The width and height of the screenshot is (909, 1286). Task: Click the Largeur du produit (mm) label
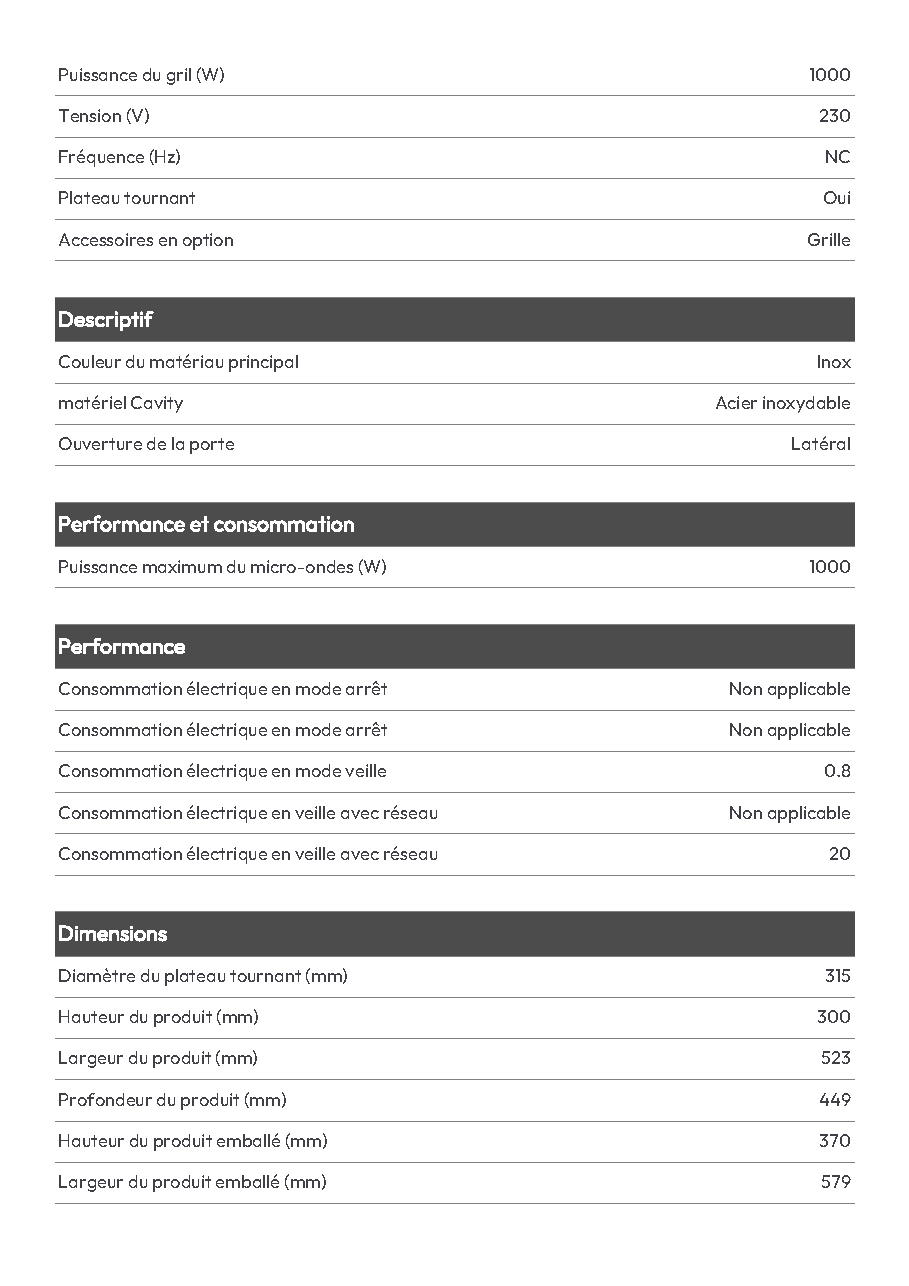pos(158,1058)
